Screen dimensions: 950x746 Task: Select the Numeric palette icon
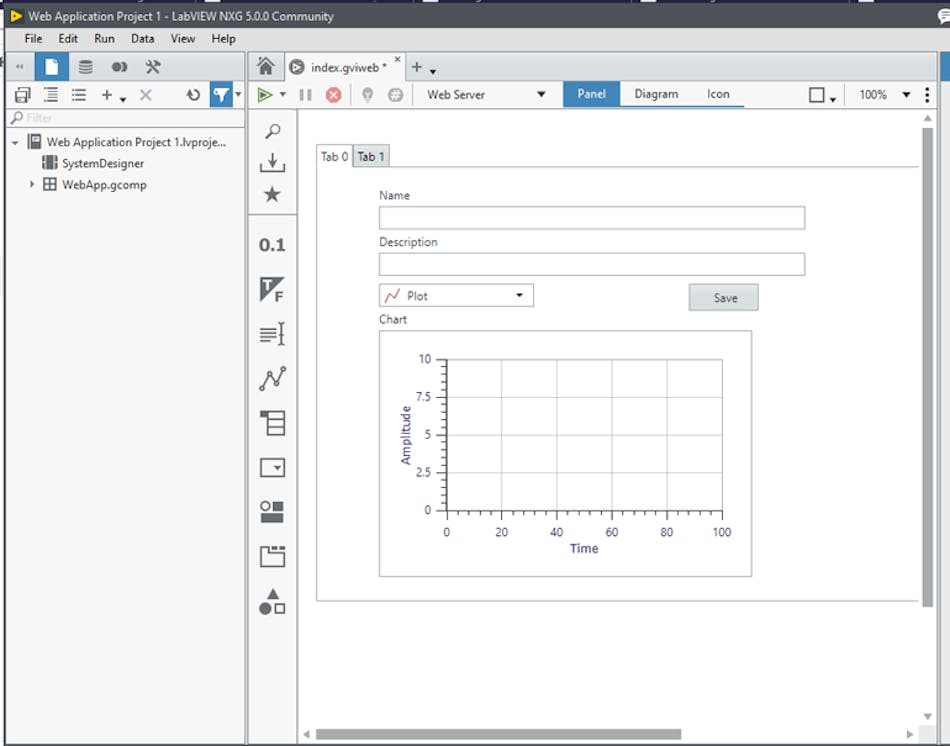tap(272, 245)
